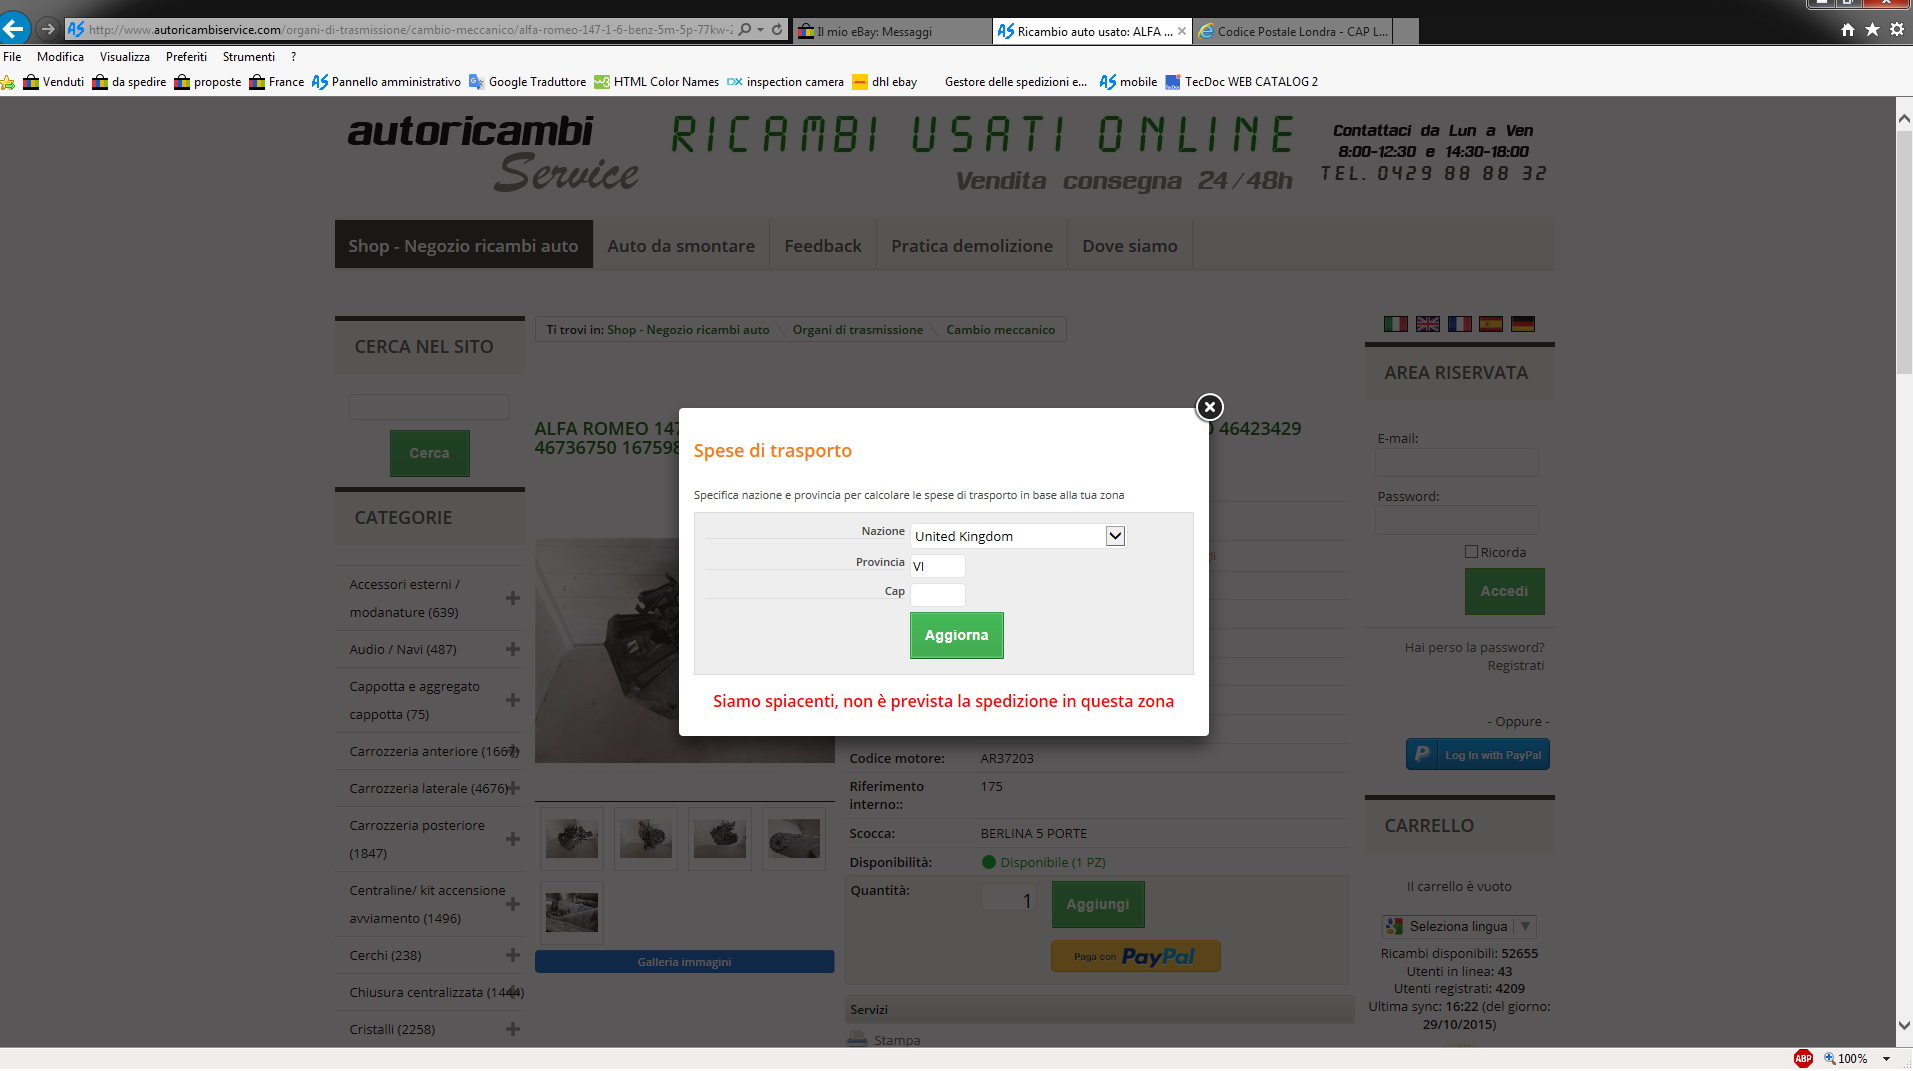Click into the Provincia field
The image size is (1913, 1071).
pos(938,566)
